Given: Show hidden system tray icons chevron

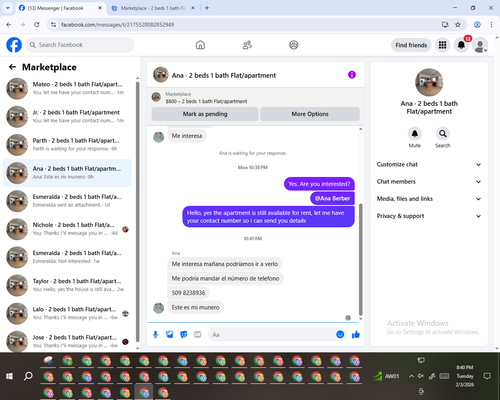Looking at the screenshot, I should click(412, 376).
